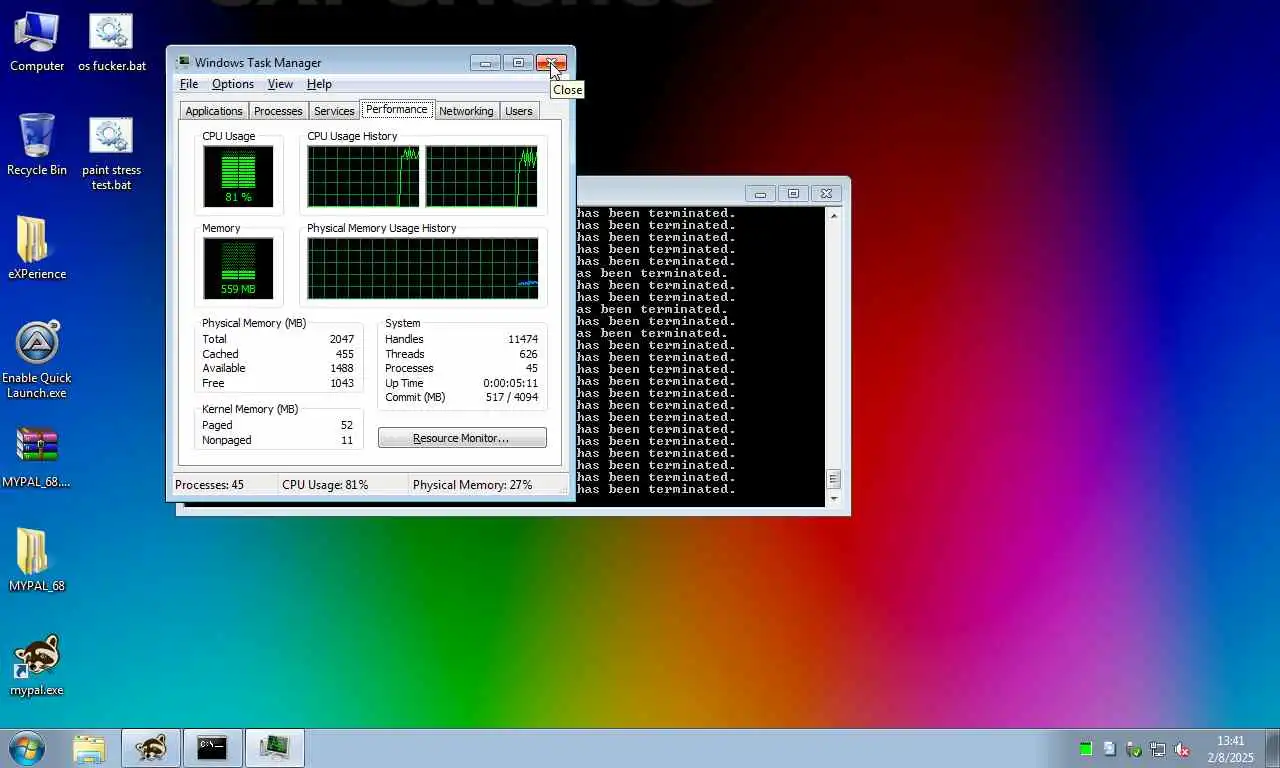Maximize the Task Manager window
This screenshot has height=768, width=1280.
pyautogui.click(x=518, y=63)
